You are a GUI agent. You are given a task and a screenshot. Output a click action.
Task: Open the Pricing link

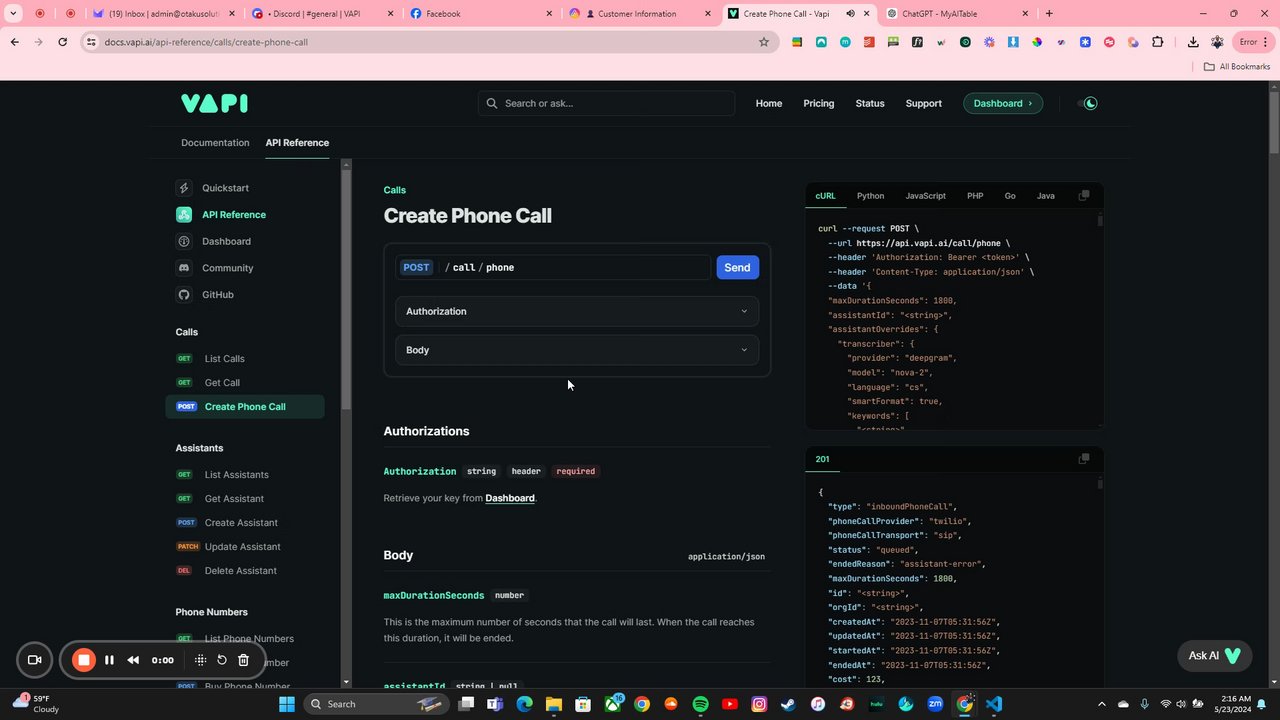point(818,103)
